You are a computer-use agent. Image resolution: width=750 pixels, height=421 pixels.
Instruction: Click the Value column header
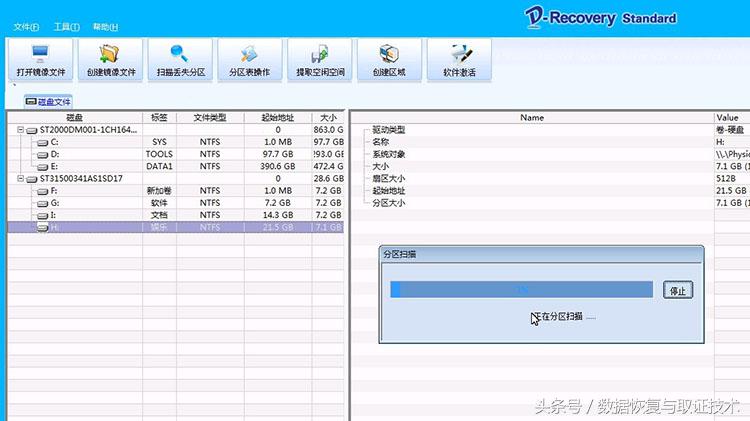click(x=732, y=117)
